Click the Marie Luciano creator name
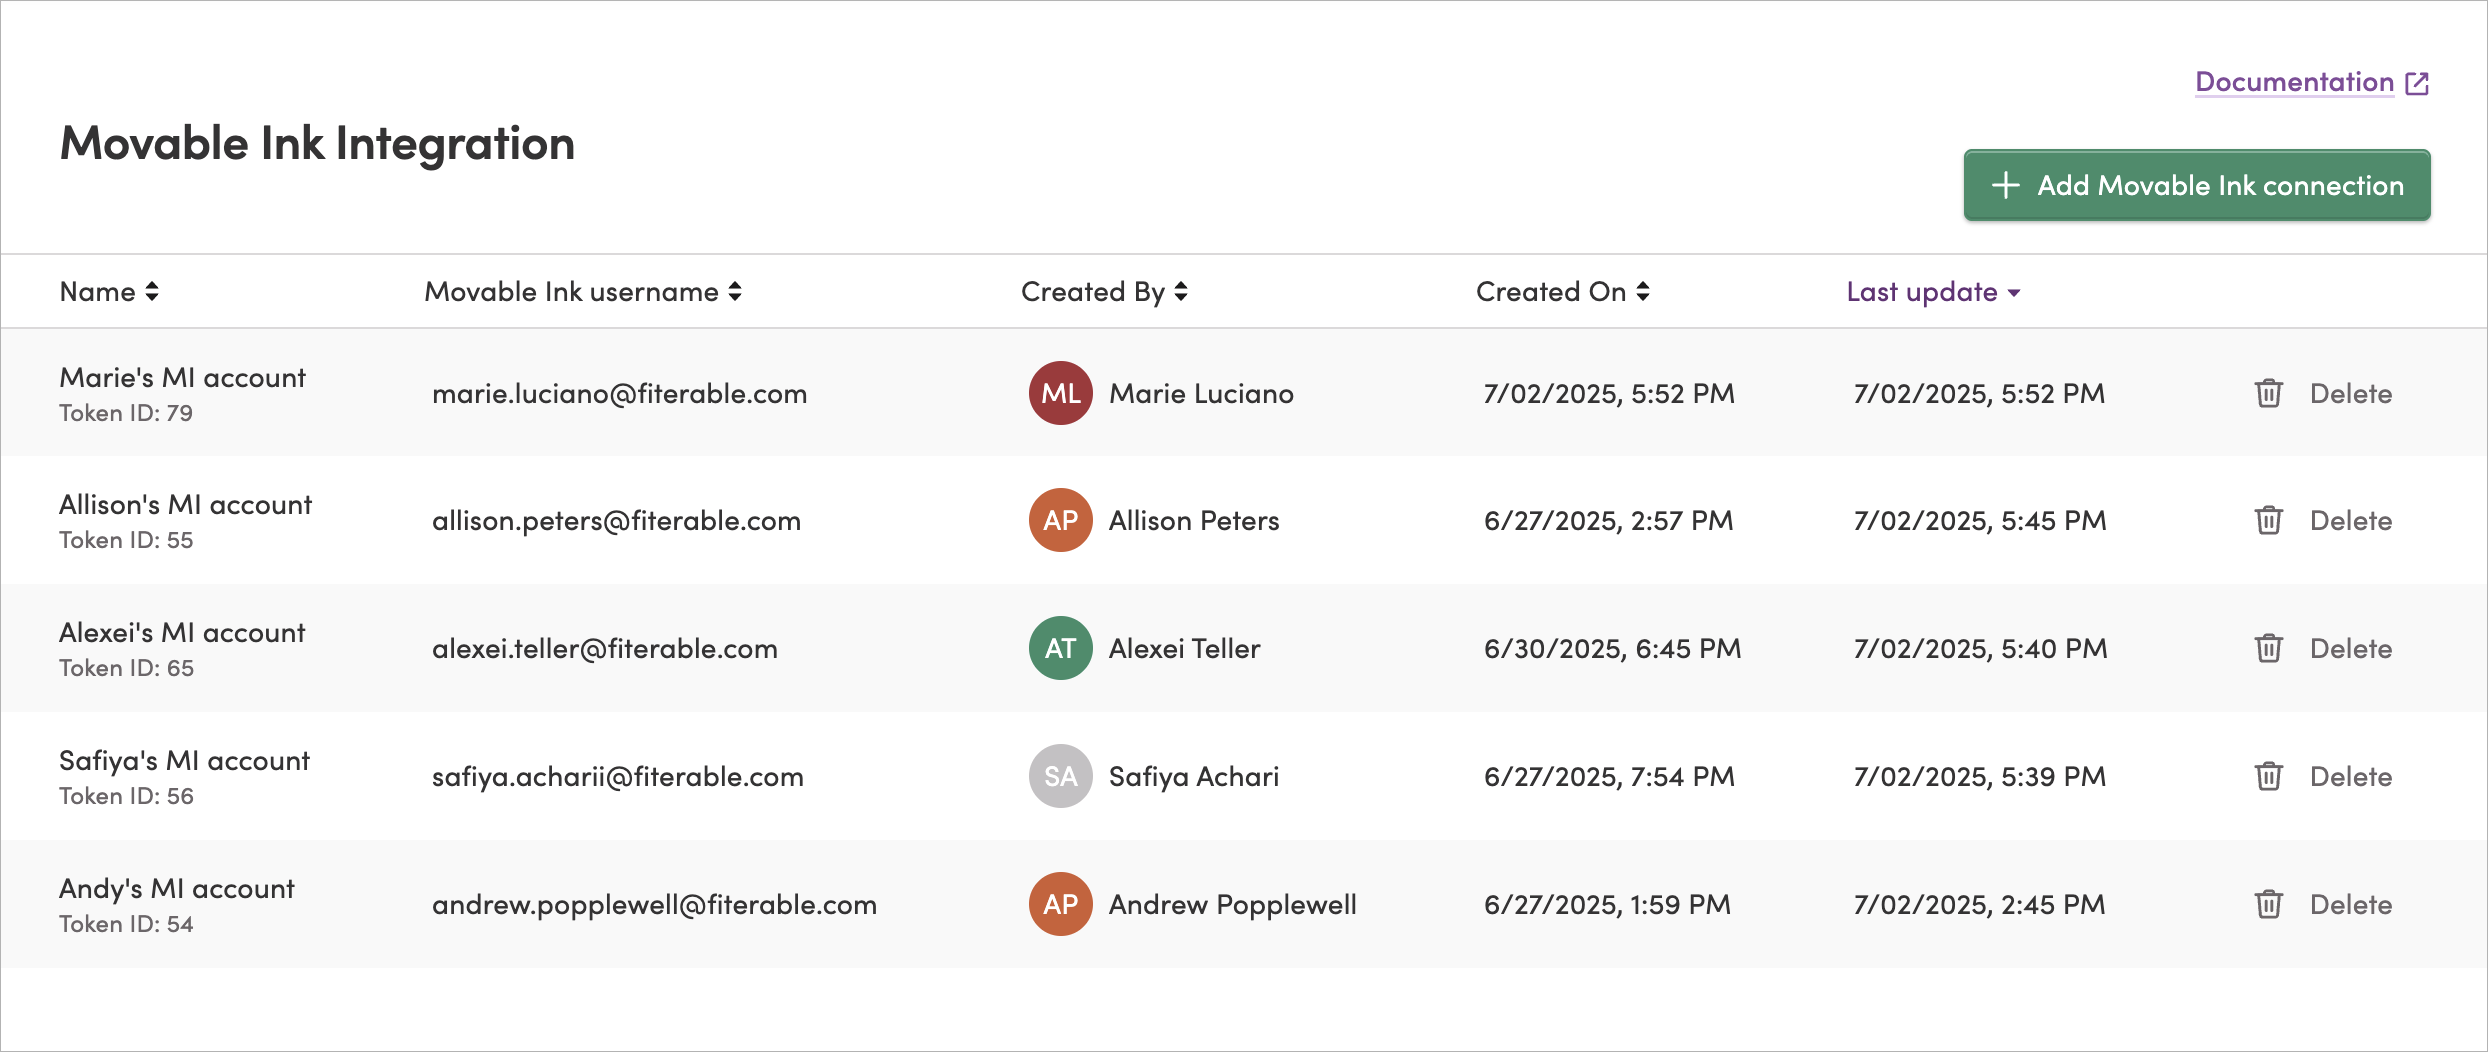The height and width of the screenshot is (1052, 2488). pos(1201,393)
